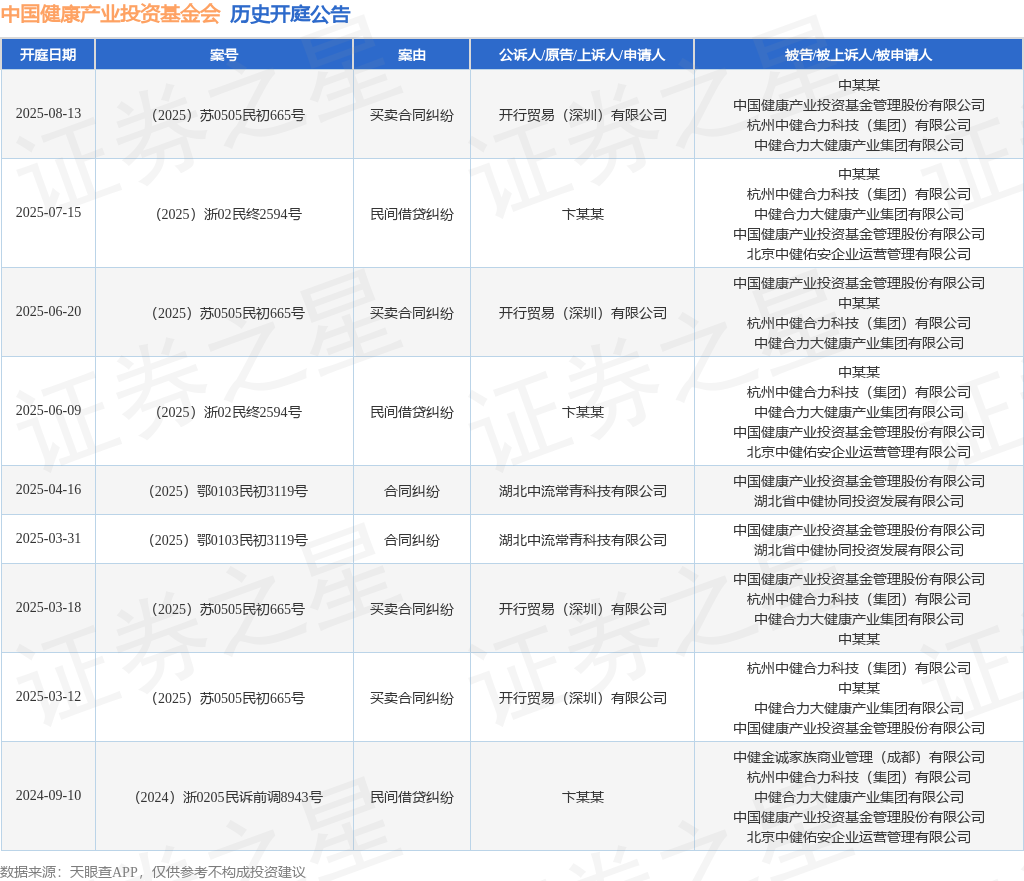This screenshot has height=881, width=1024.
Task: Click the title 中国健康产业投资基金会
Action: coord(110,14)
